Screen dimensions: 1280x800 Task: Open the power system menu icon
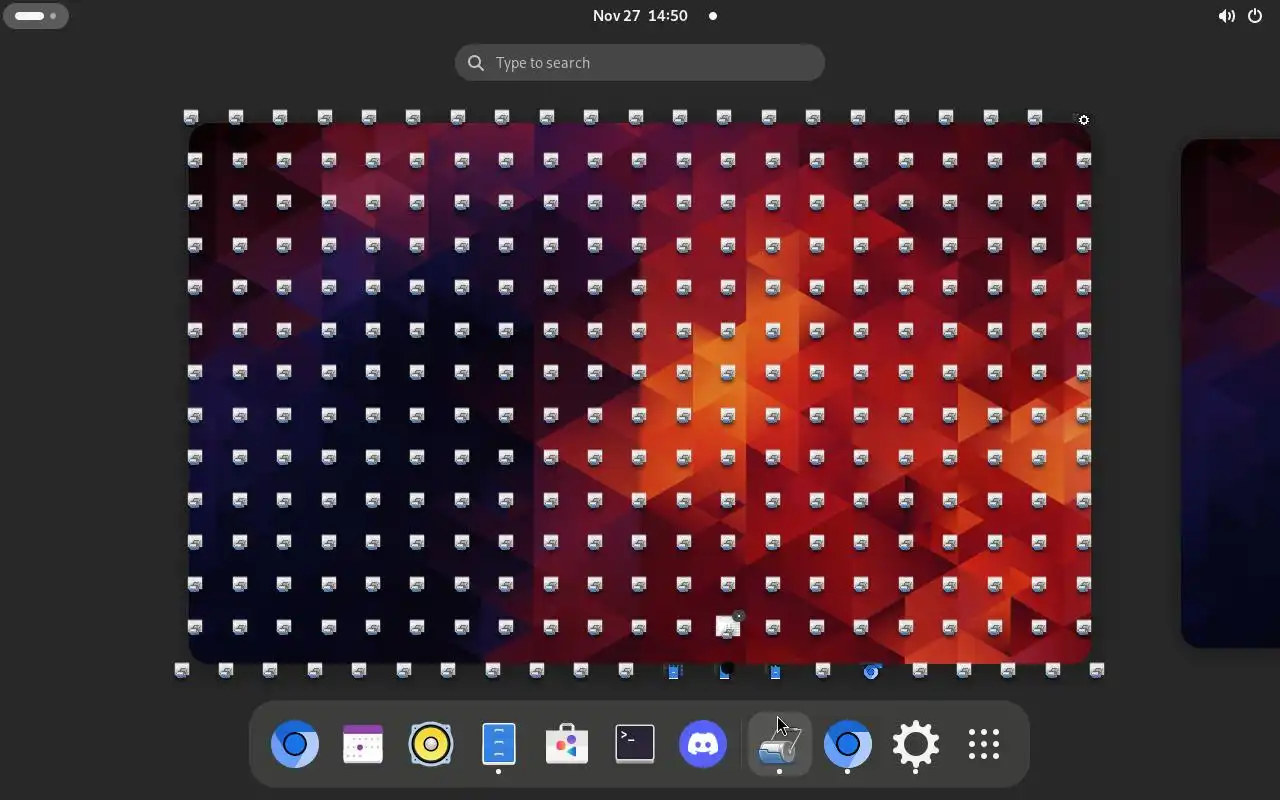pyautogui.click(x=1255, y=16)
